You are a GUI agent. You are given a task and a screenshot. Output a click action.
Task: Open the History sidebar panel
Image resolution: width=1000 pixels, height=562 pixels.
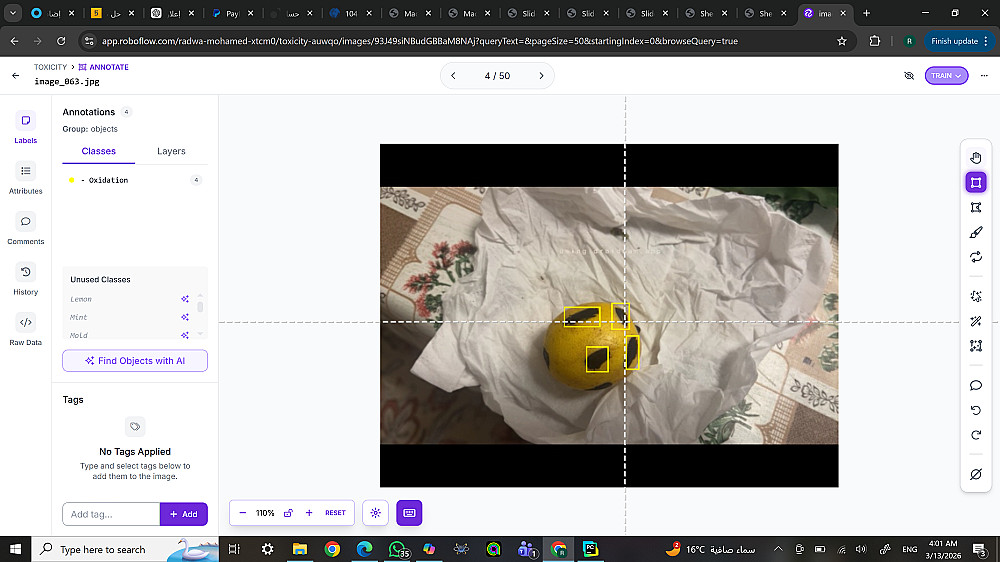[26, 279]
